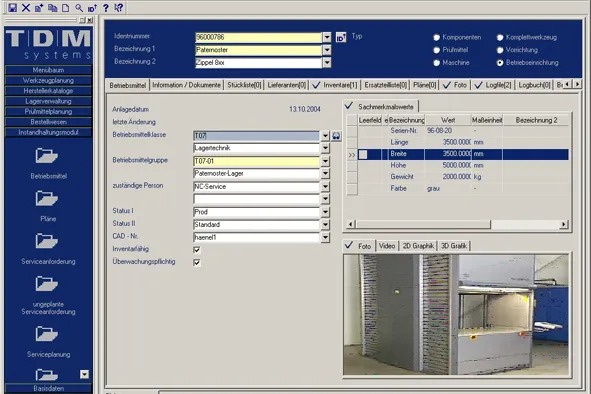Open the Pläne folder in sidebar

point(47,198)
